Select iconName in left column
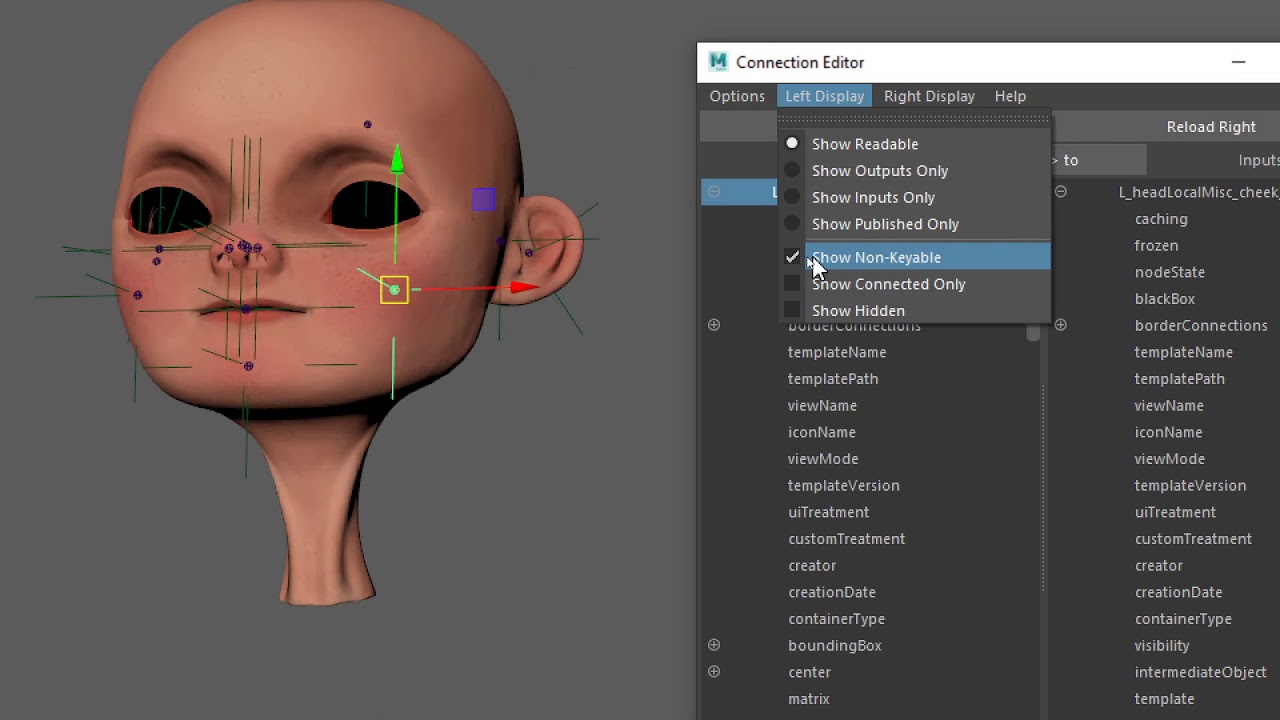 [821, 432]
